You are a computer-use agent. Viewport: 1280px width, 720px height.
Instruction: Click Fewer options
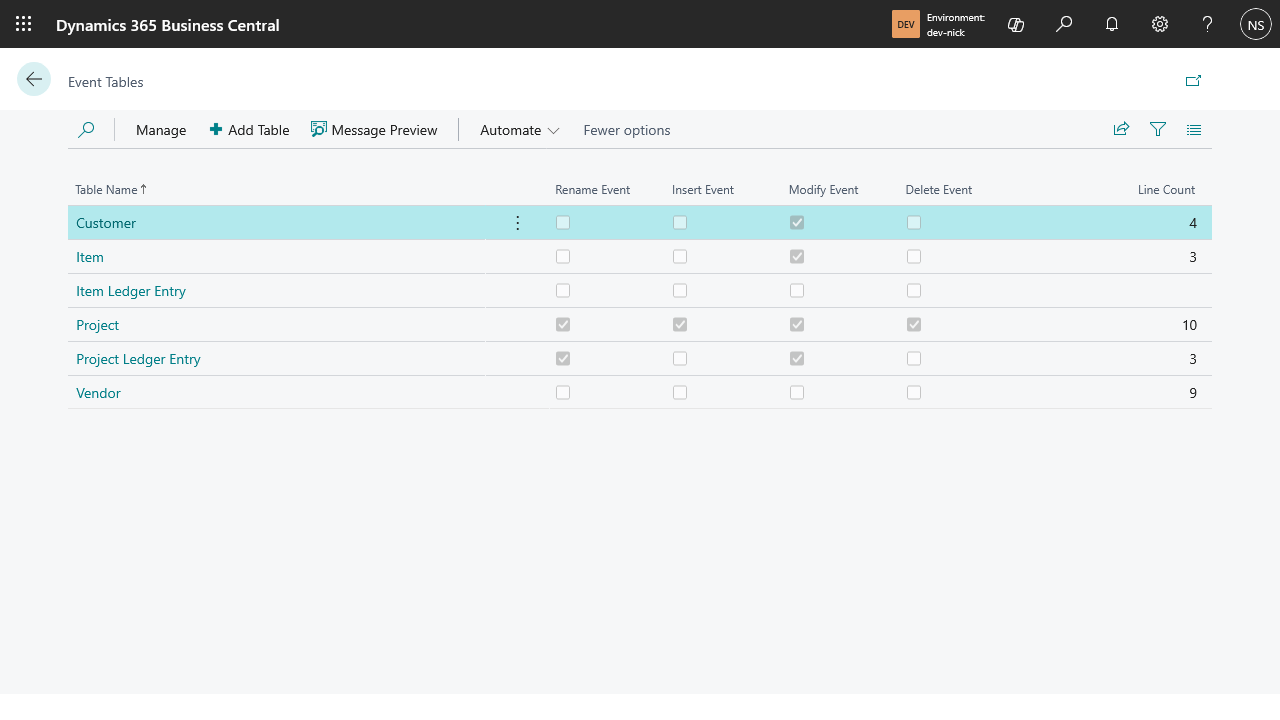click(627, 130)
